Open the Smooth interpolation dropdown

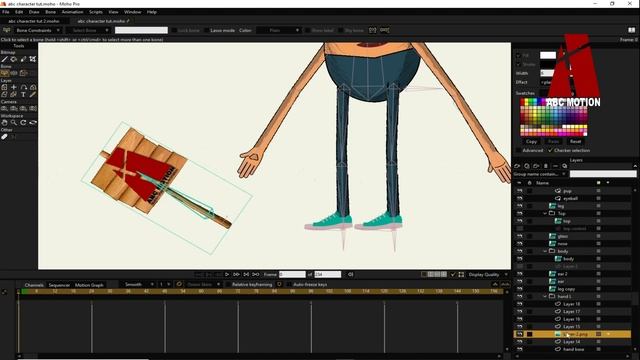(x=139, y=284)
